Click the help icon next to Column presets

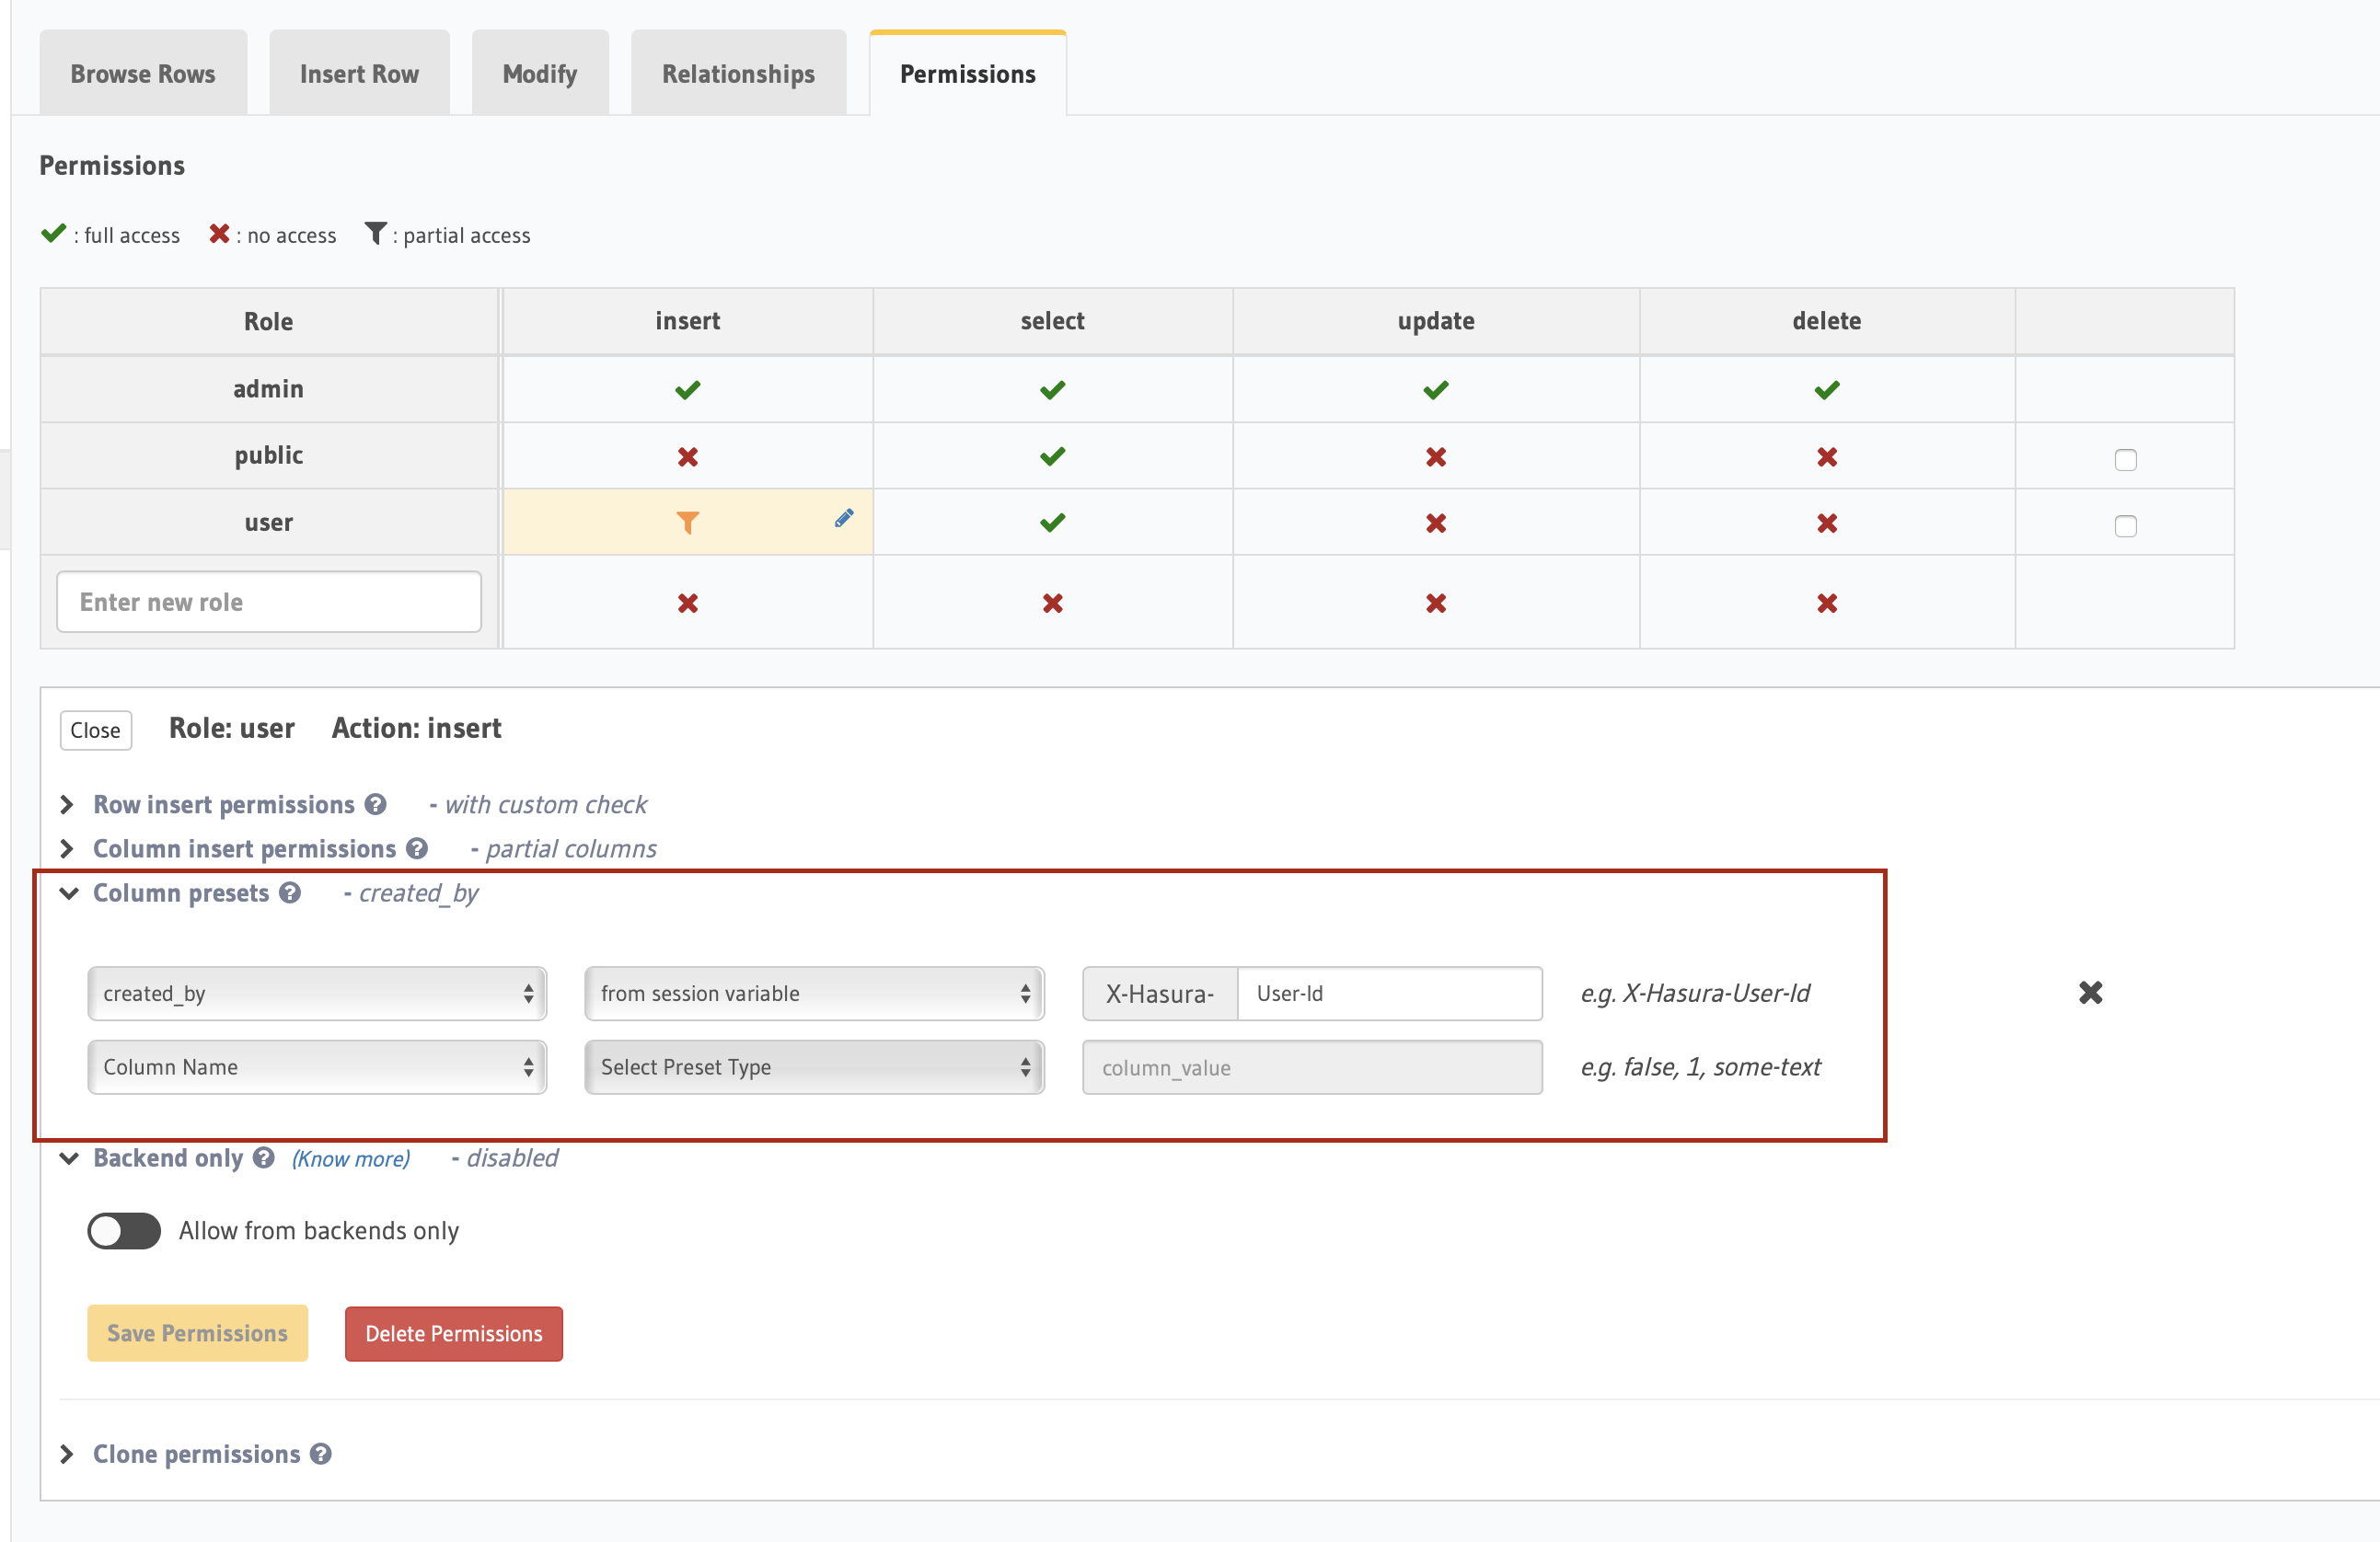[290, 893]
